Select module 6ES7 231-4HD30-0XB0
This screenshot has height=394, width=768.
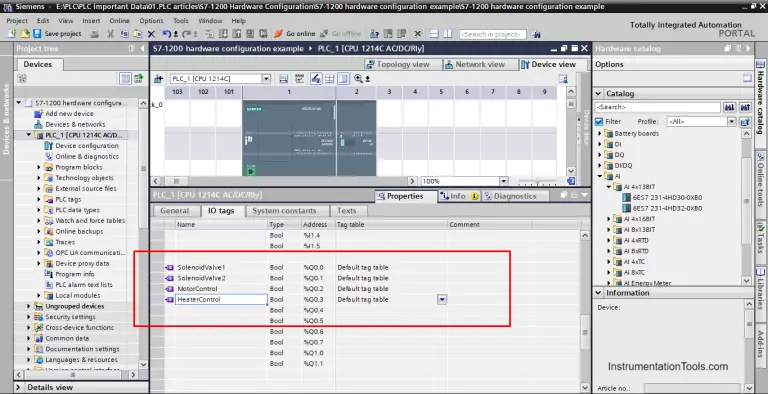pyautogui.click(x=667, y=197)
